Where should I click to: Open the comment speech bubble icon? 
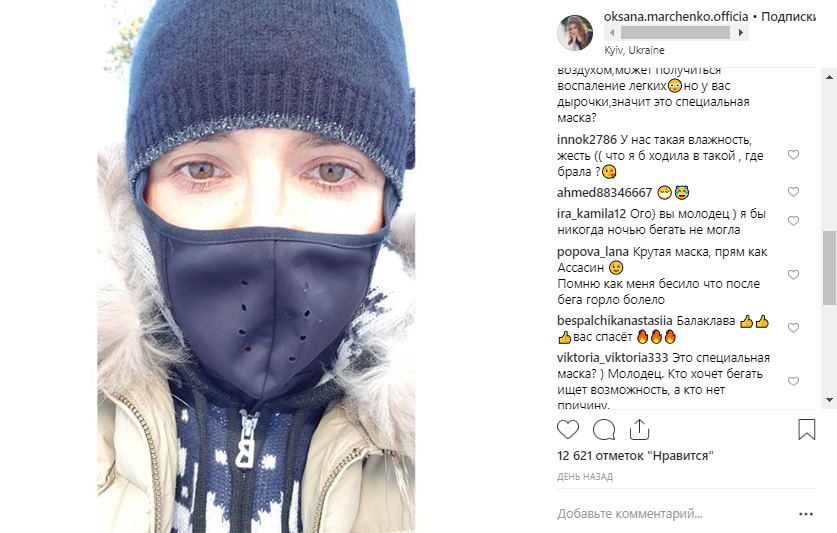click(x=604, y=429)
